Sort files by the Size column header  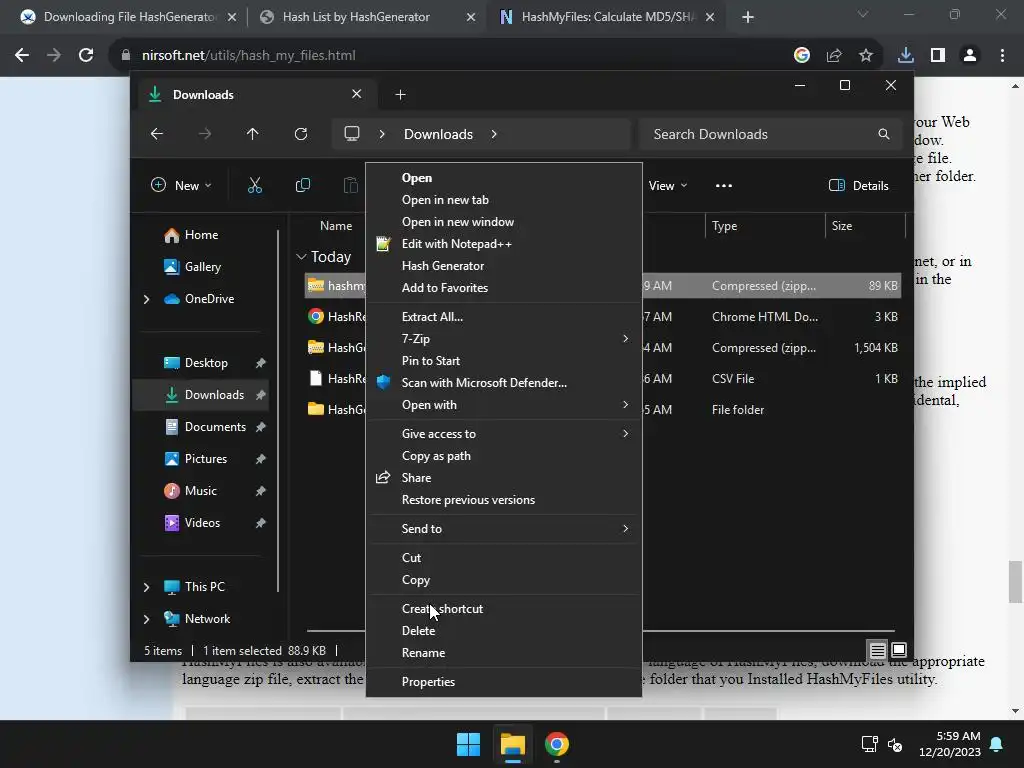pyautogui.click(x=865, y=226)
